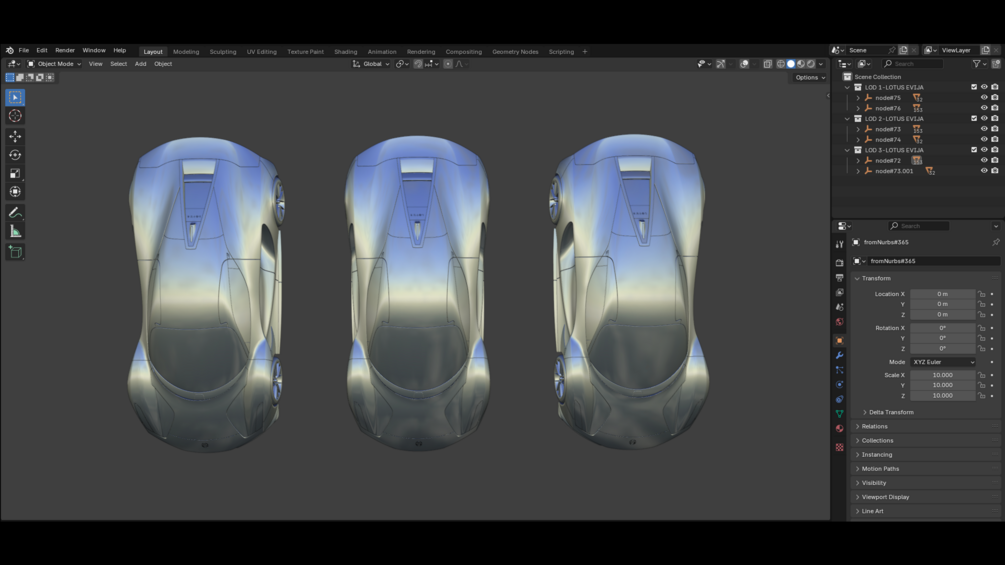Switch to the UV Editing workspace tab
This screenshot has height=565, width=1005.
pyautogui.click(x=262, y=52)
